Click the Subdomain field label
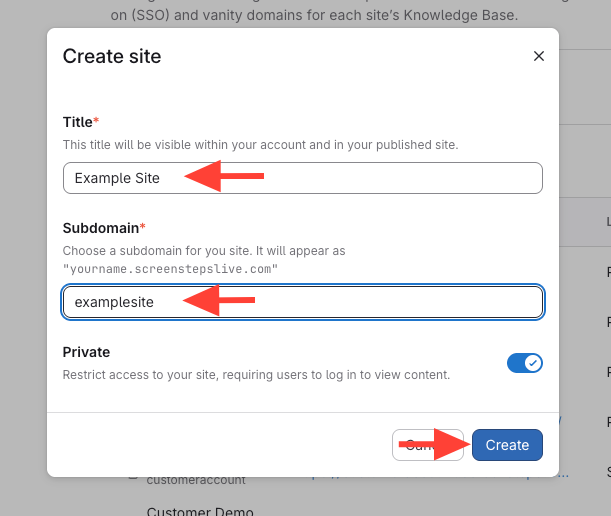This screenshot has width=611, height=516. tap(100, 229)
